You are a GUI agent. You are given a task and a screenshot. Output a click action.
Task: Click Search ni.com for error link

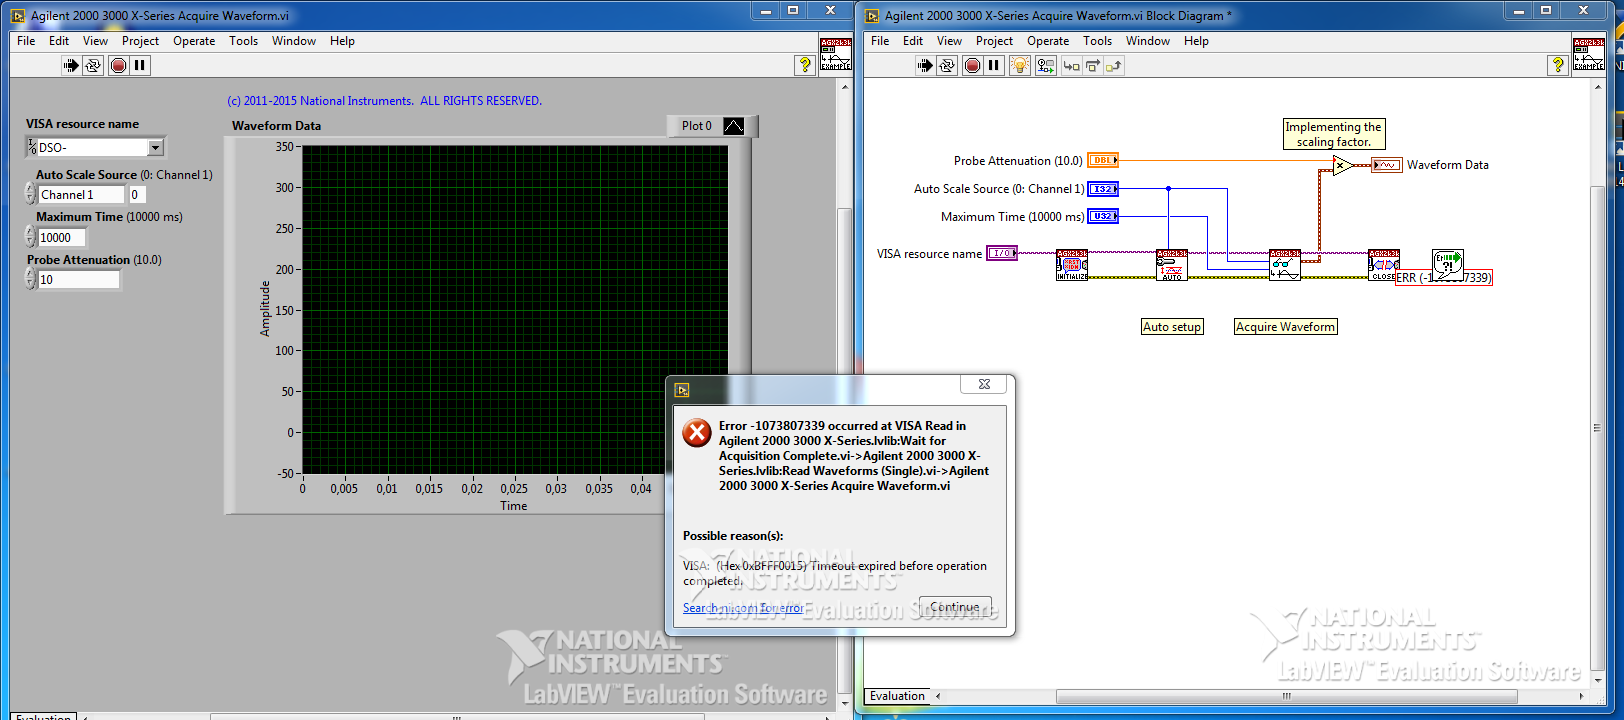(743, 608)
